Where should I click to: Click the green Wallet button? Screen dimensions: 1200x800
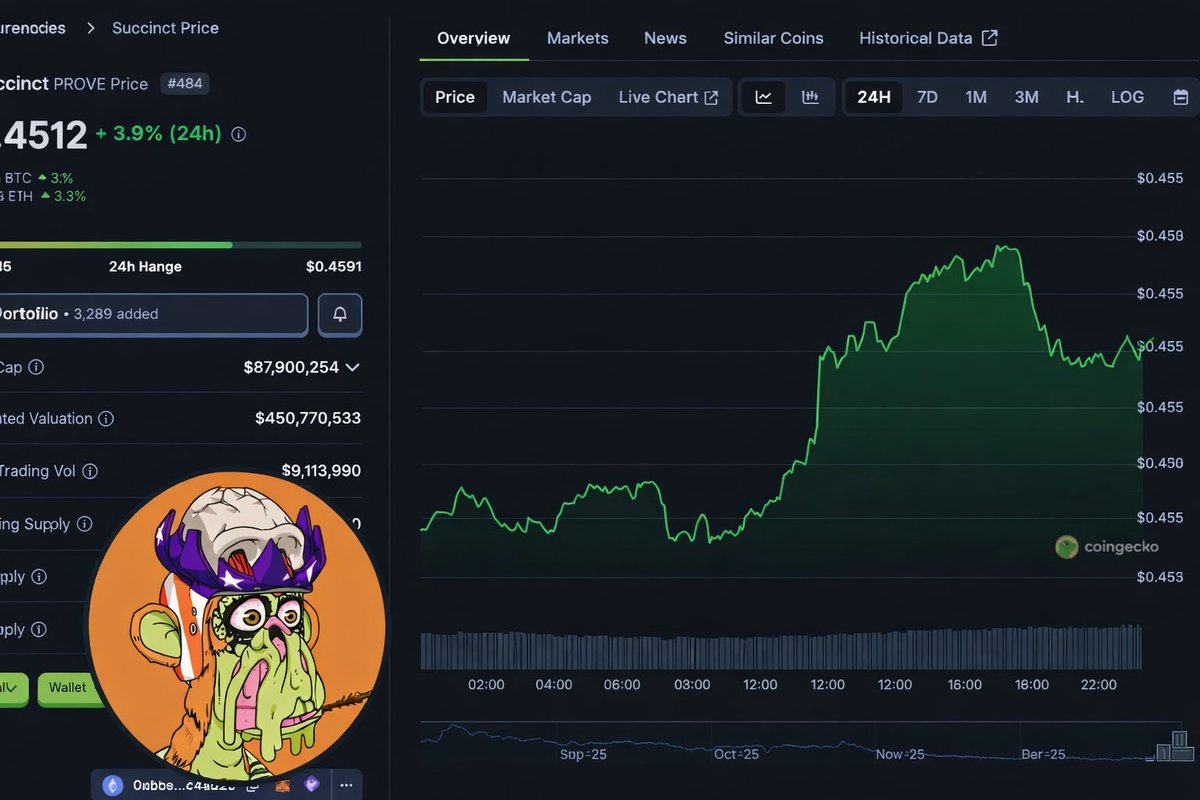[x=67, y=688]
